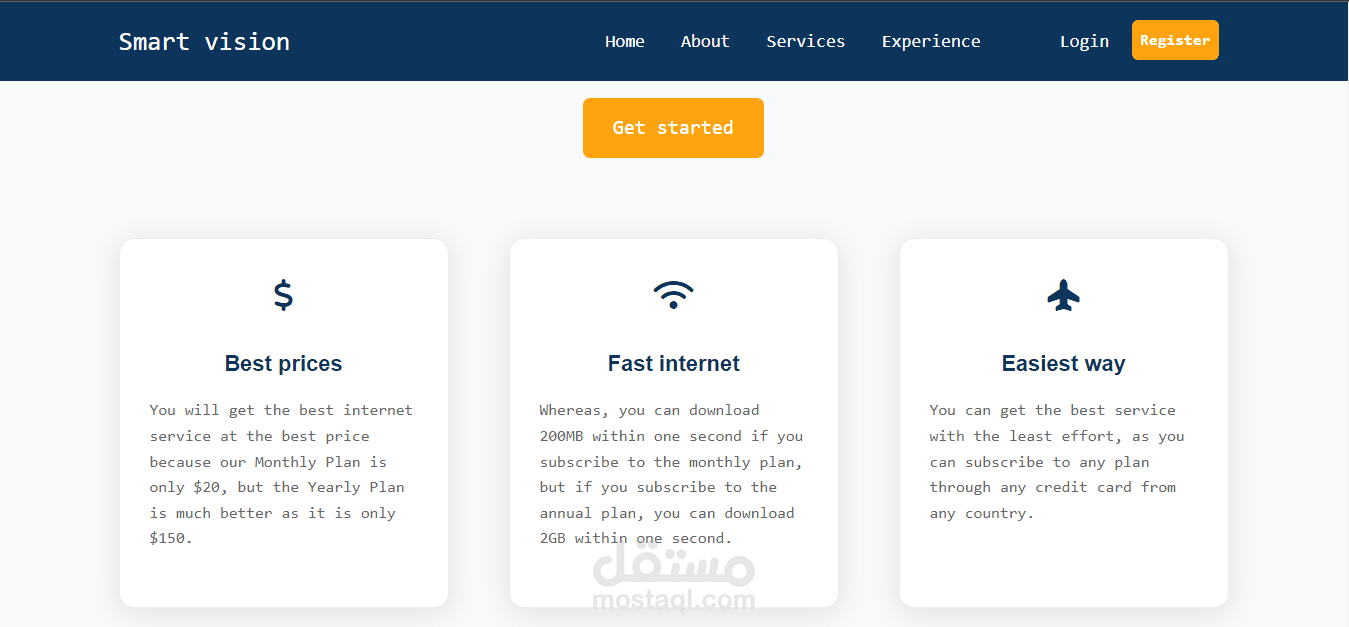The image size is (1349, 627).
Task: Click the $150 yearly price text
Action: coord(168,539)
